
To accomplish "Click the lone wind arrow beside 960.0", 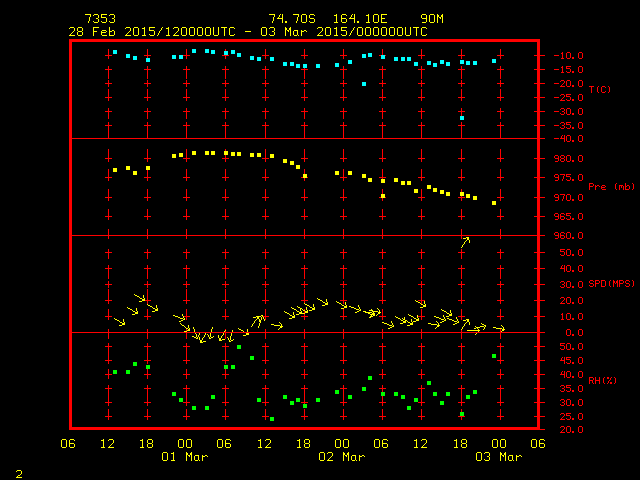I will pos(465,242).
